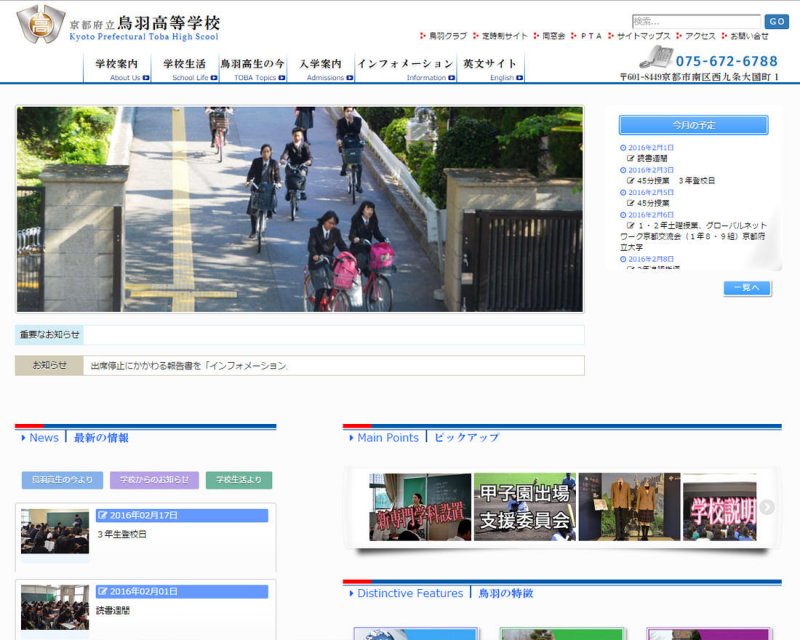Viewport: 800px width, 640px height.
Task: Click the arrow icon beside English
Action: pyautogui.click(x=520, y=78)
